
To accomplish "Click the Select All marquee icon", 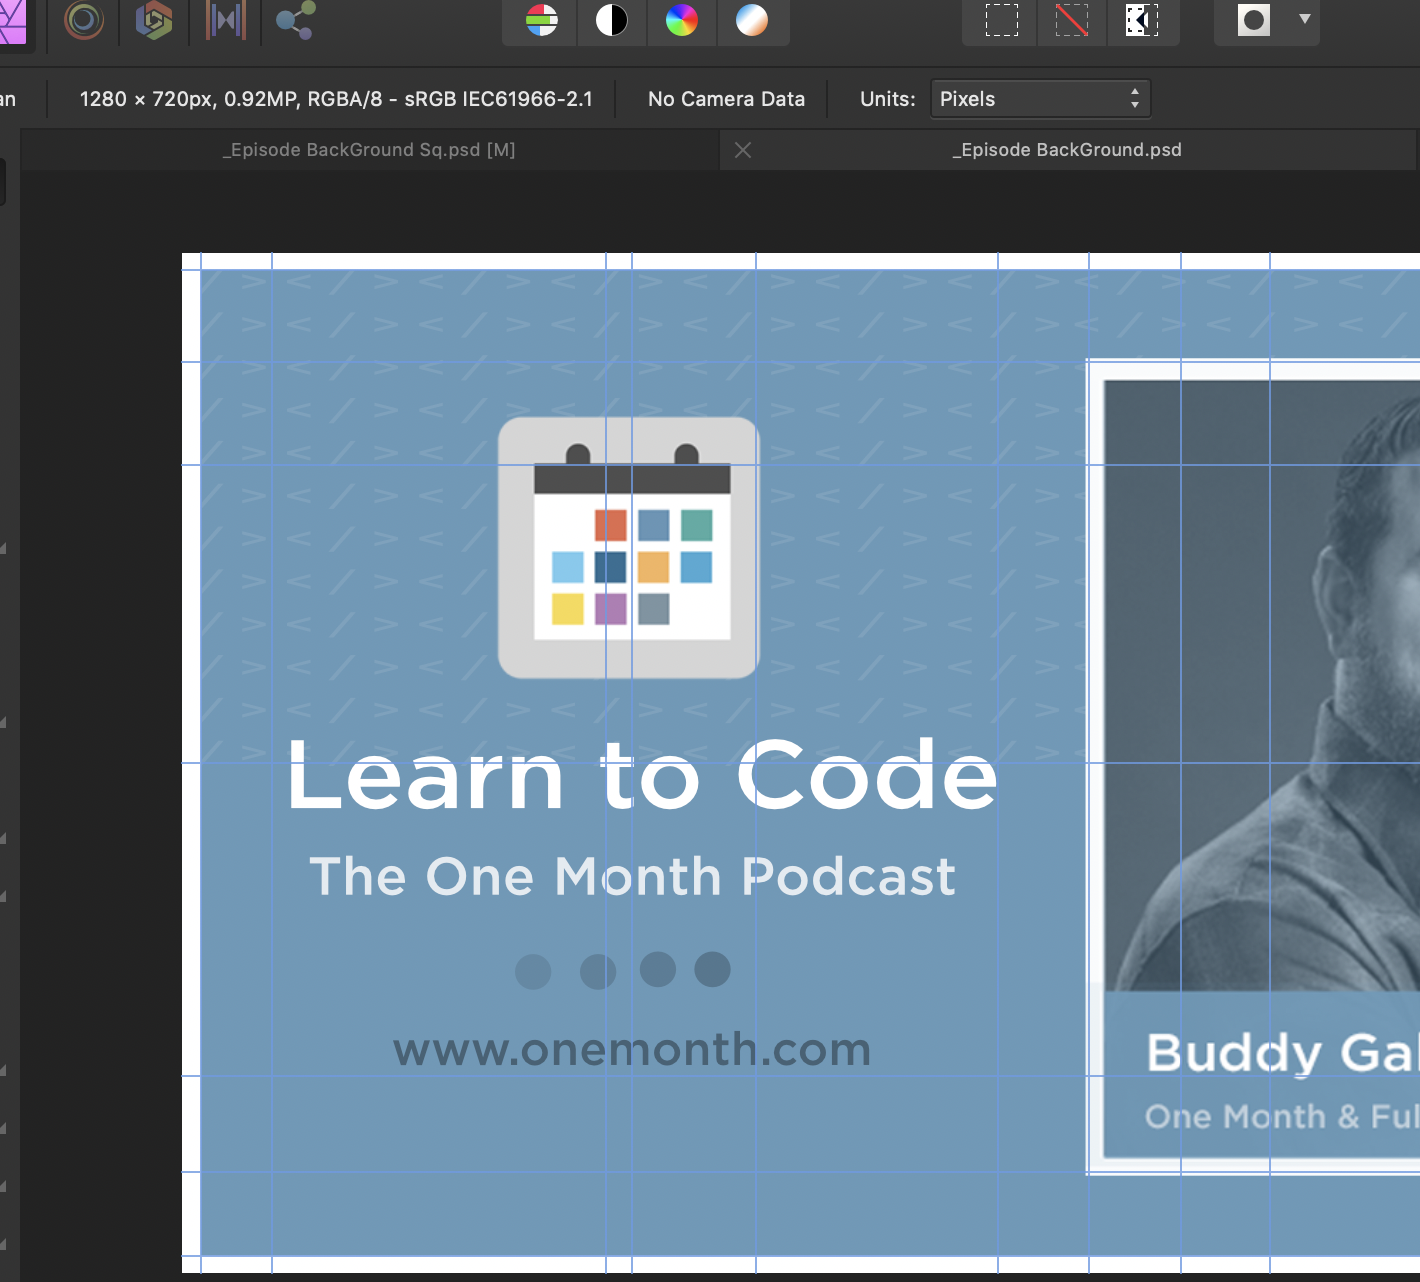I will [x=1001, y=20].
